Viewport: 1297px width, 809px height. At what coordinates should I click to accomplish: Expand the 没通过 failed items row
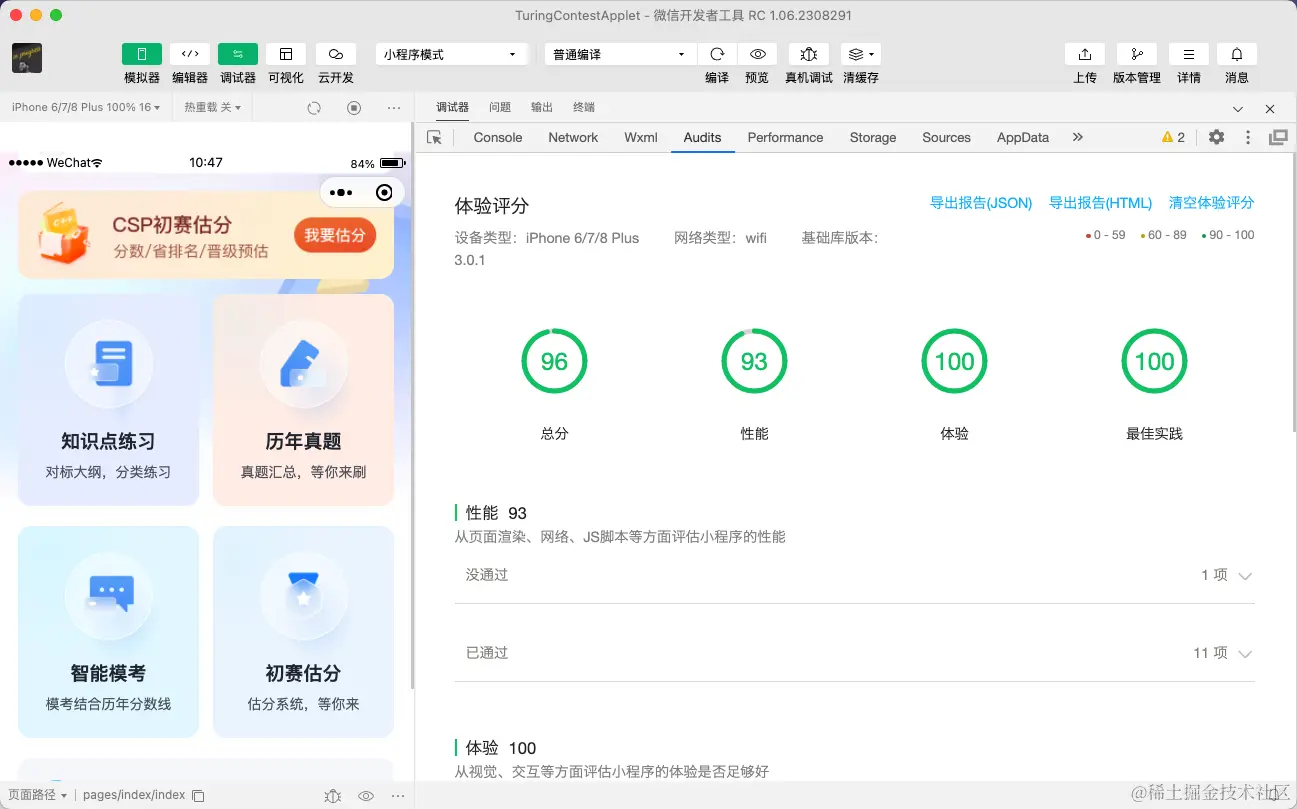(855, 575)
